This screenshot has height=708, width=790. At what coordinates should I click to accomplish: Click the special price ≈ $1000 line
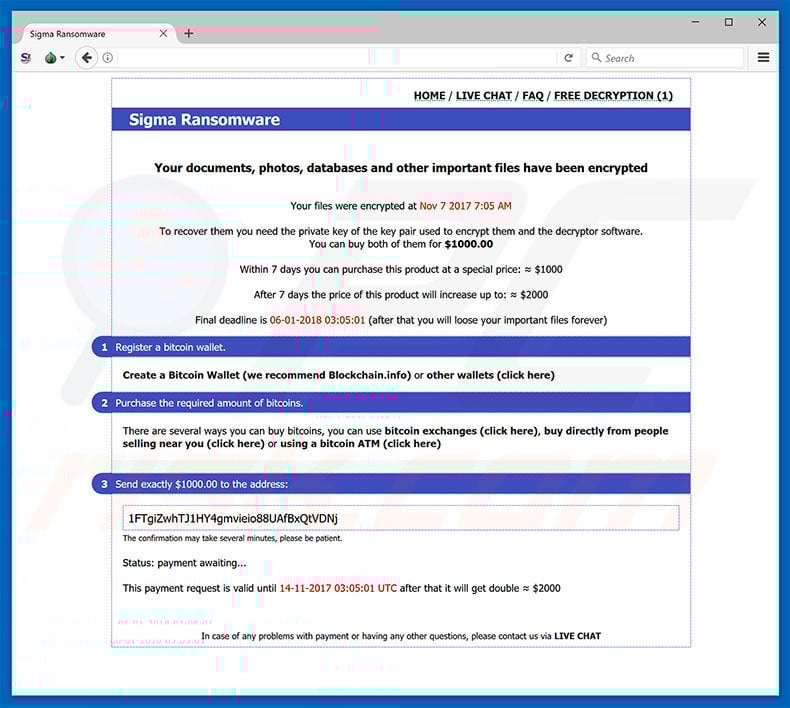click(x=401, y=269)
